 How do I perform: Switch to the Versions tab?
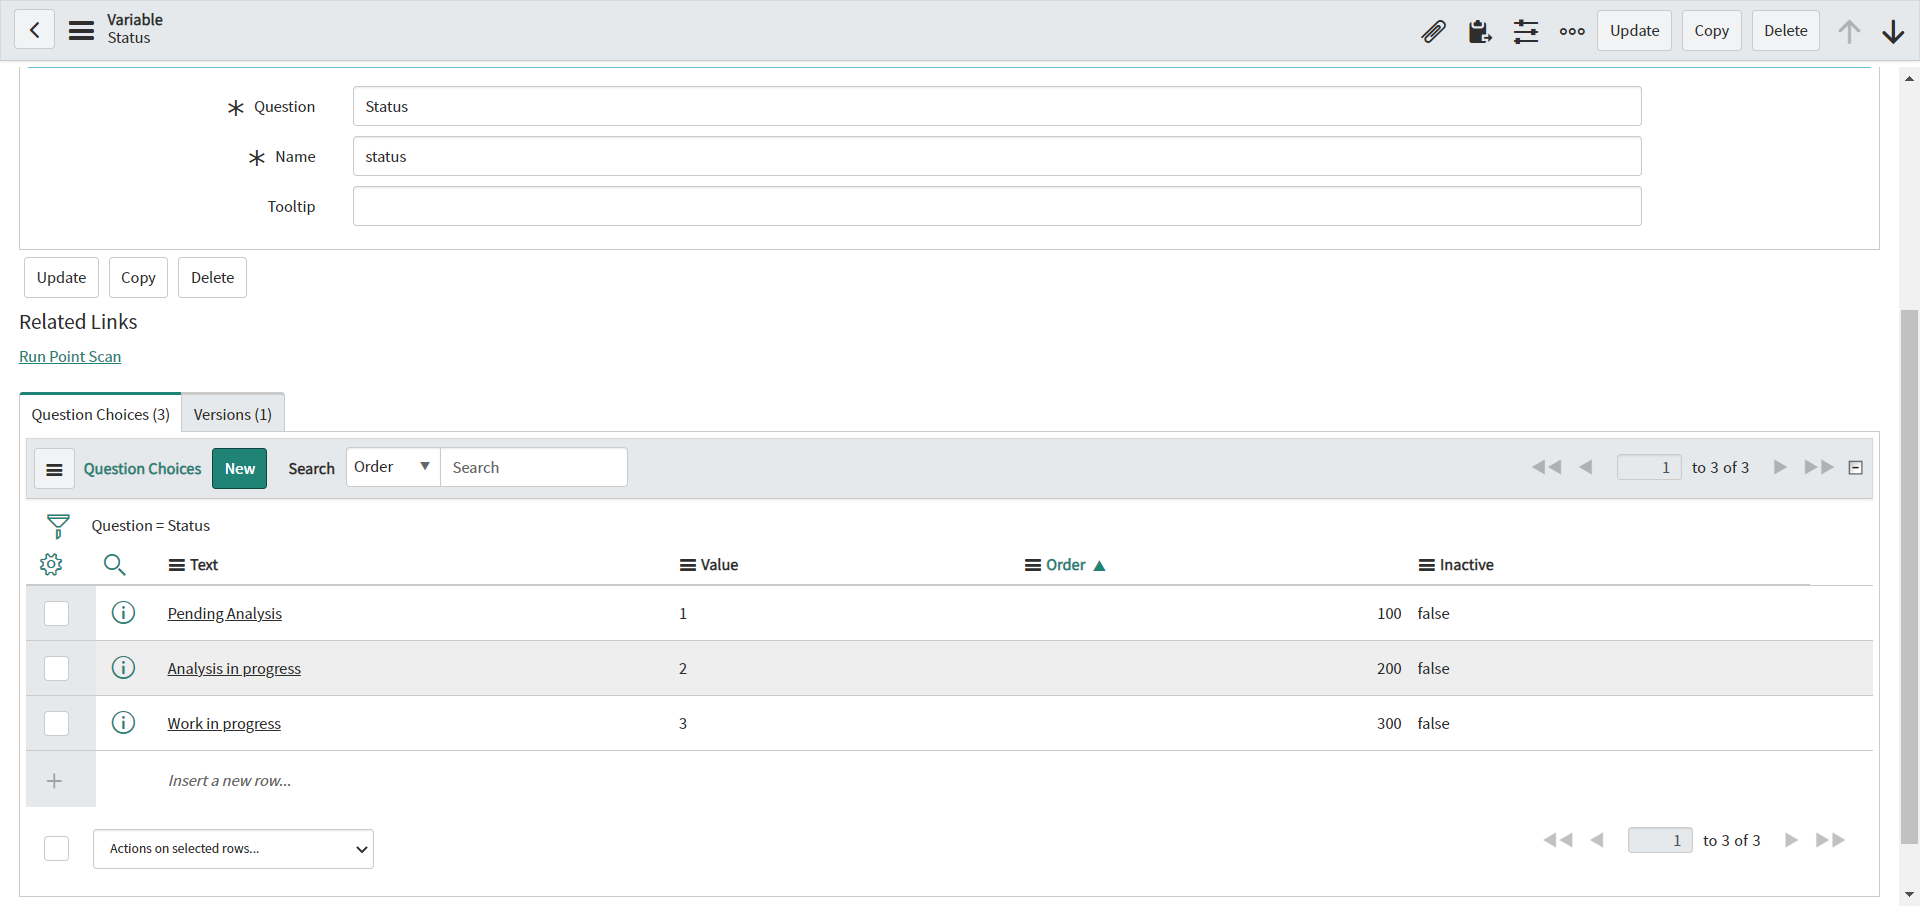pos(232,413)
